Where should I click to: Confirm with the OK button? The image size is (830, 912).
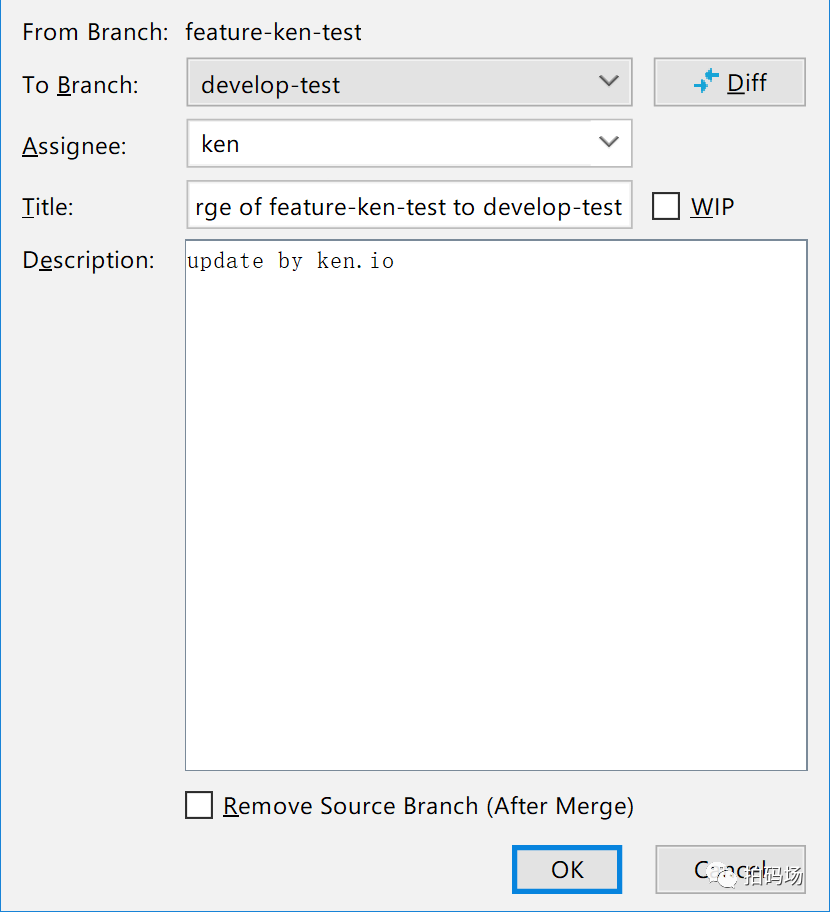(567, 870)
